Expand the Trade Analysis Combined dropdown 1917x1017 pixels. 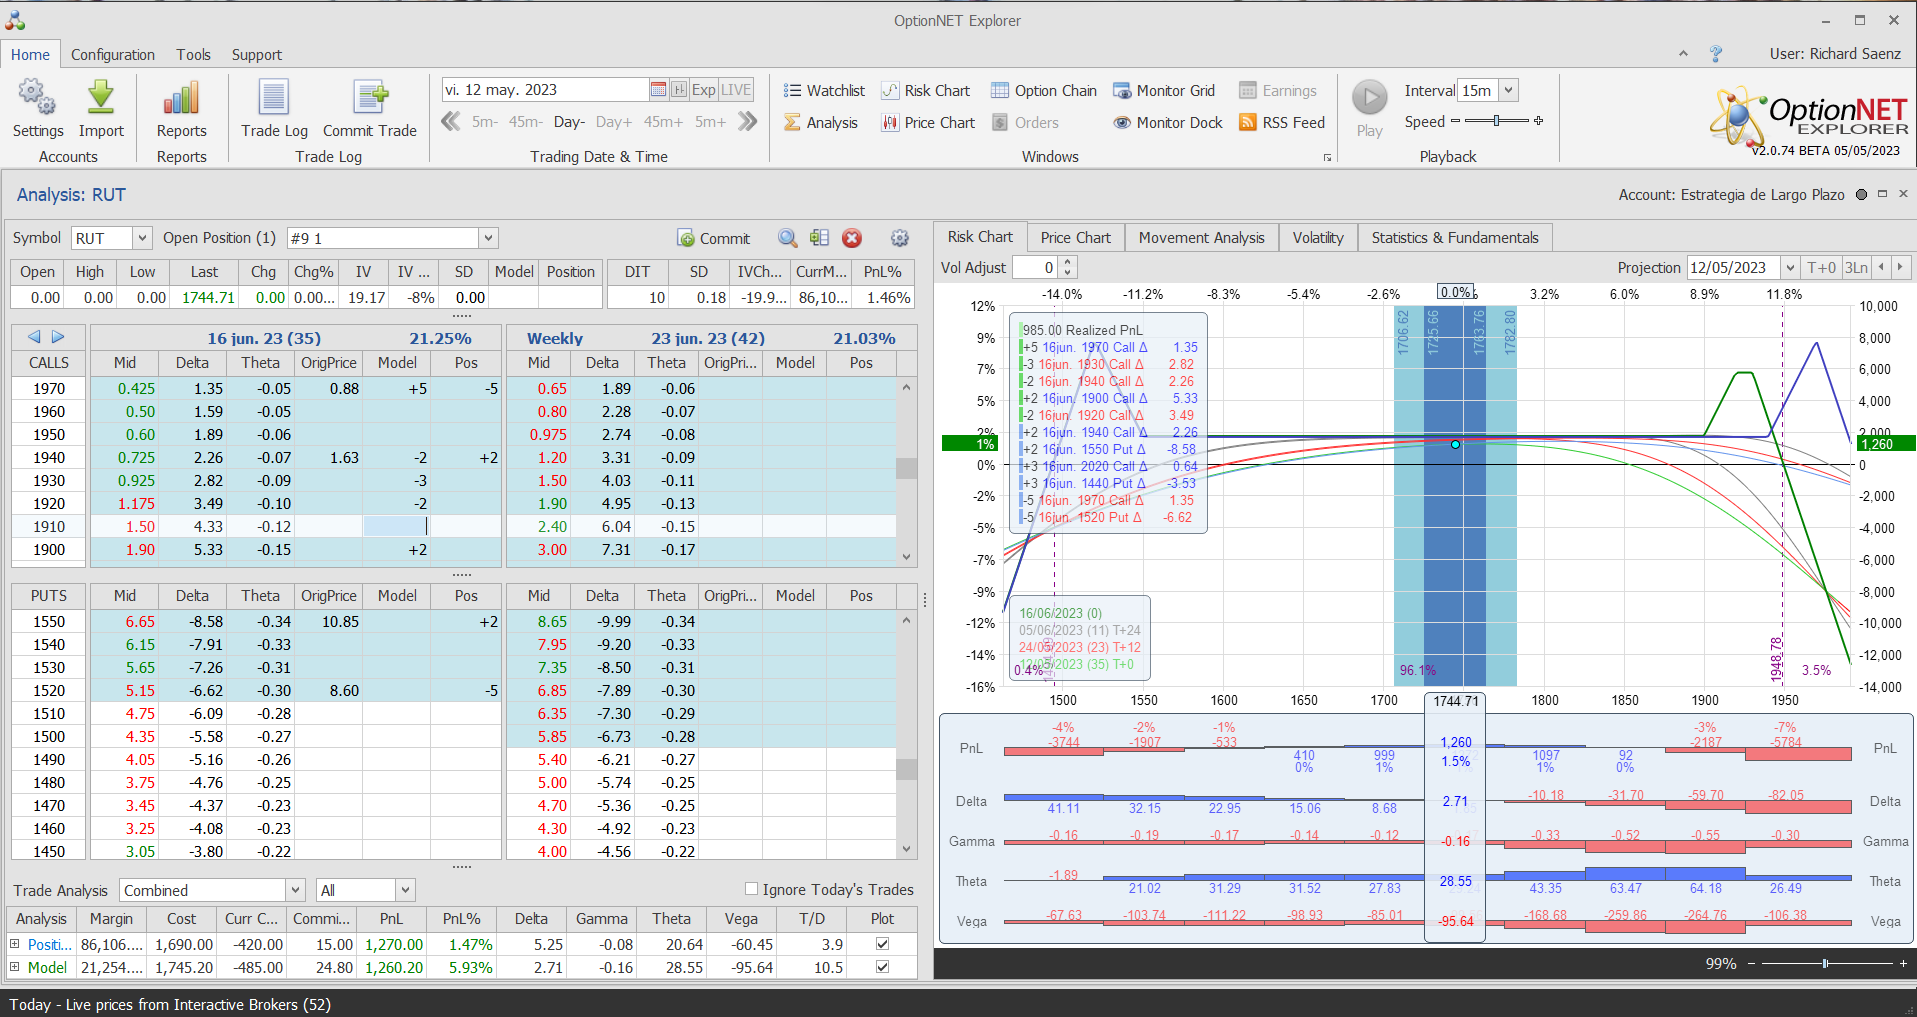295,890
